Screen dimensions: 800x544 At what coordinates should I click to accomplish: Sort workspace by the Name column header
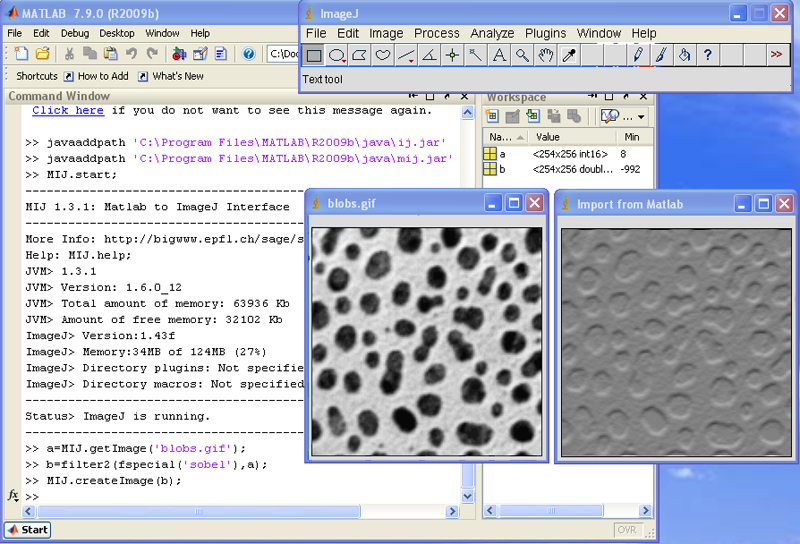[x=502, y=137]
